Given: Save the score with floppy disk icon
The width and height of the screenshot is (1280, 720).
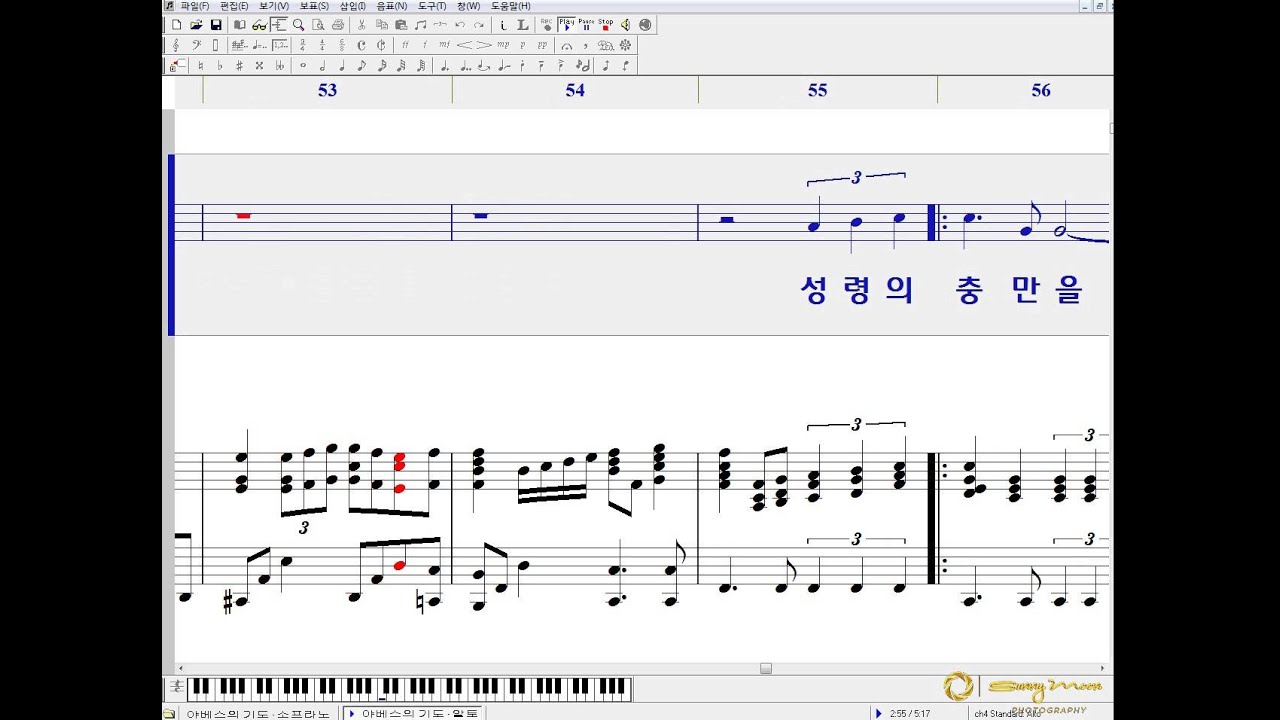Looking at the screenshot, I should (216, 25).
